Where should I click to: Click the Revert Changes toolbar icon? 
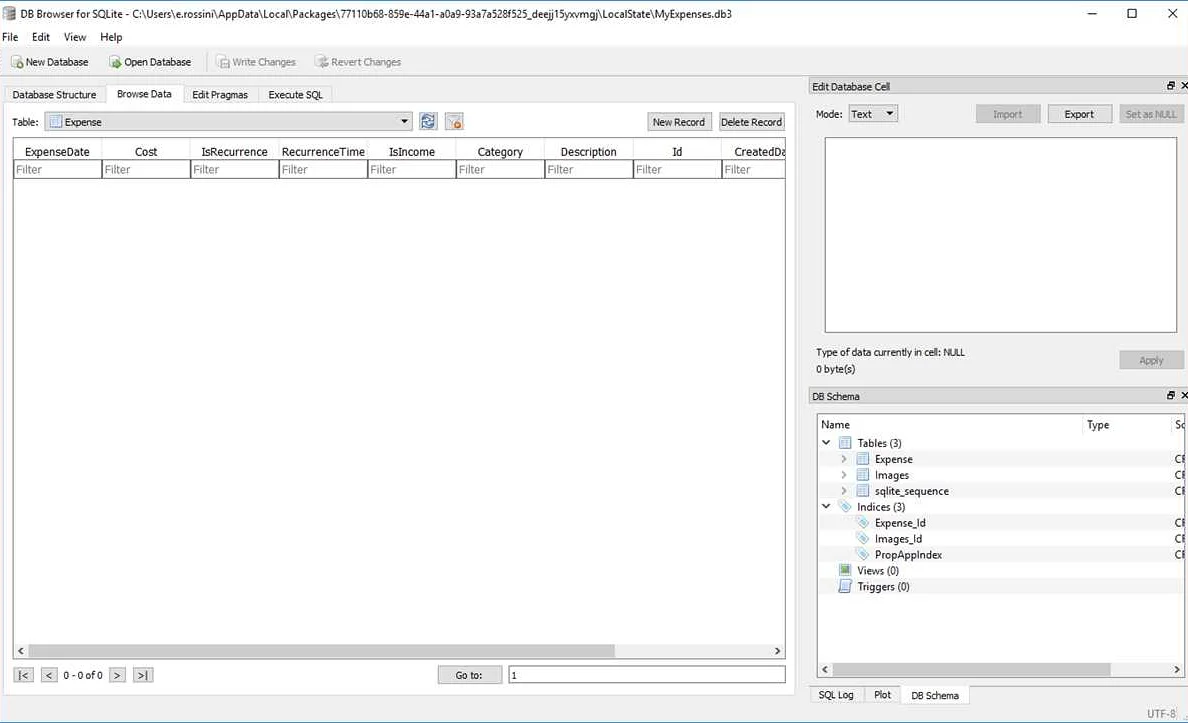pyautogui.click(x=322, y=61)
